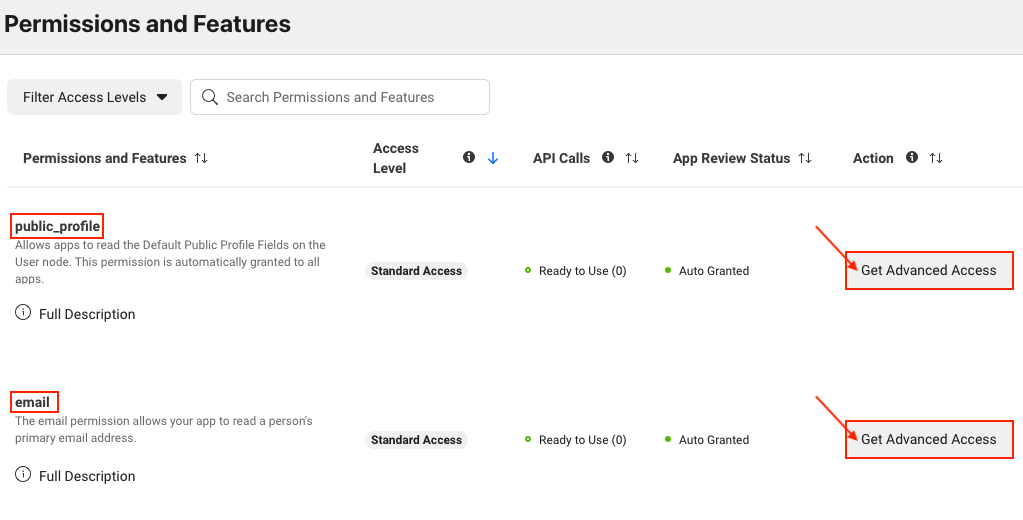Click the public_profile Full Description info icon
The height and width of the screenshot is (520, 1023).
[x=23, y=313]
